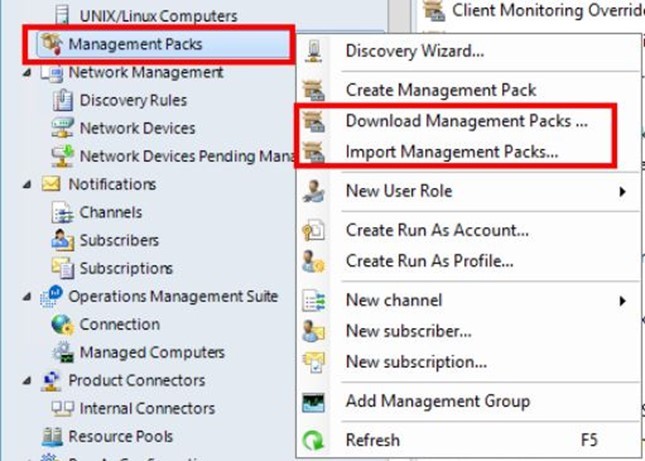
Task: Collapse the Notifications tree node
Action: tap(27, 185)
